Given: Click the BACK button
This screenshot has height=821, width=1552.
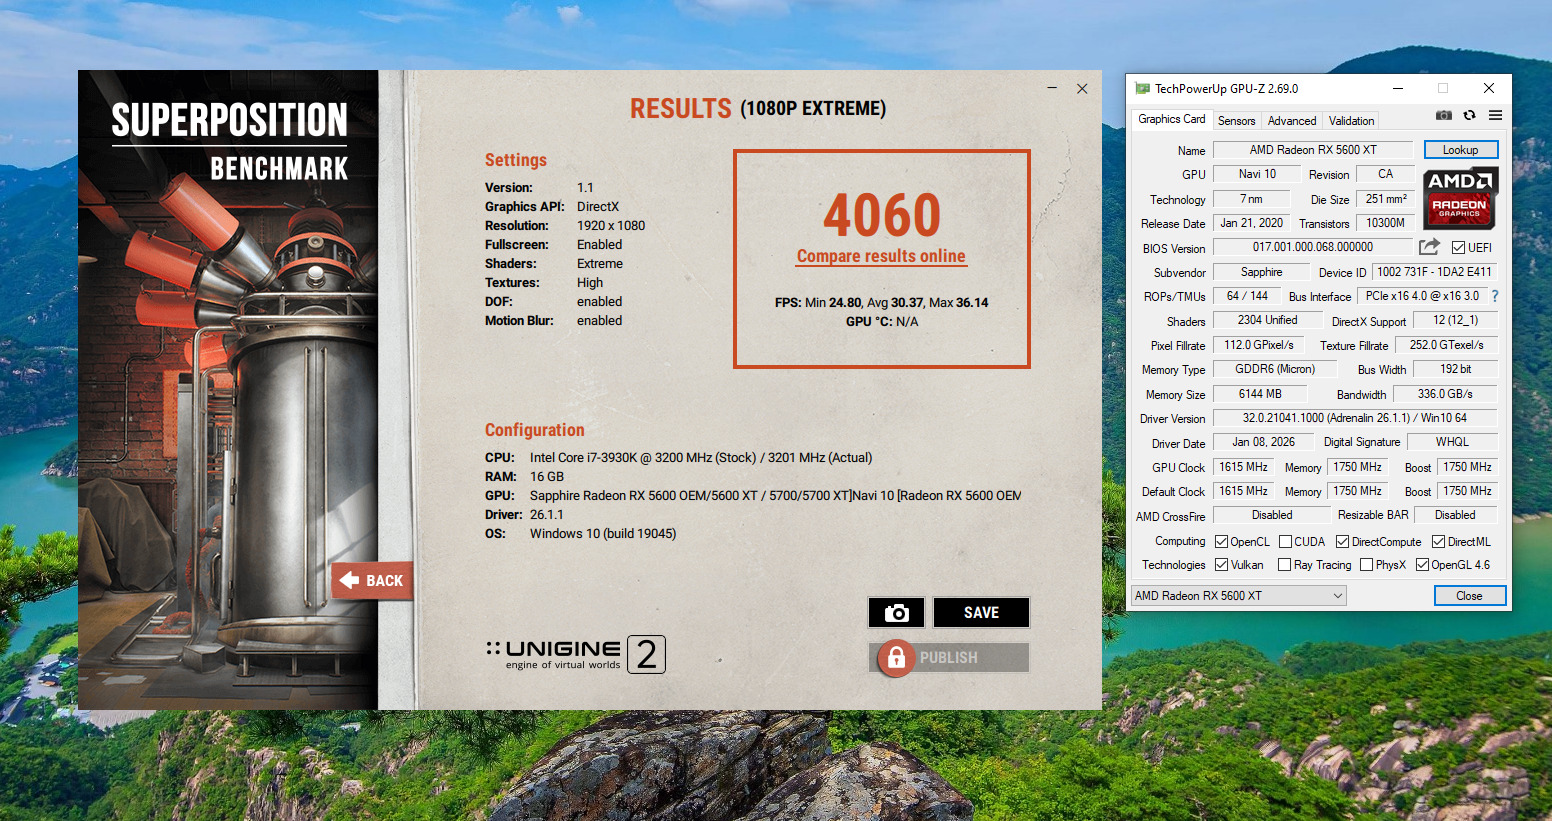Looking at the screenshot, I should click(372, 581).
